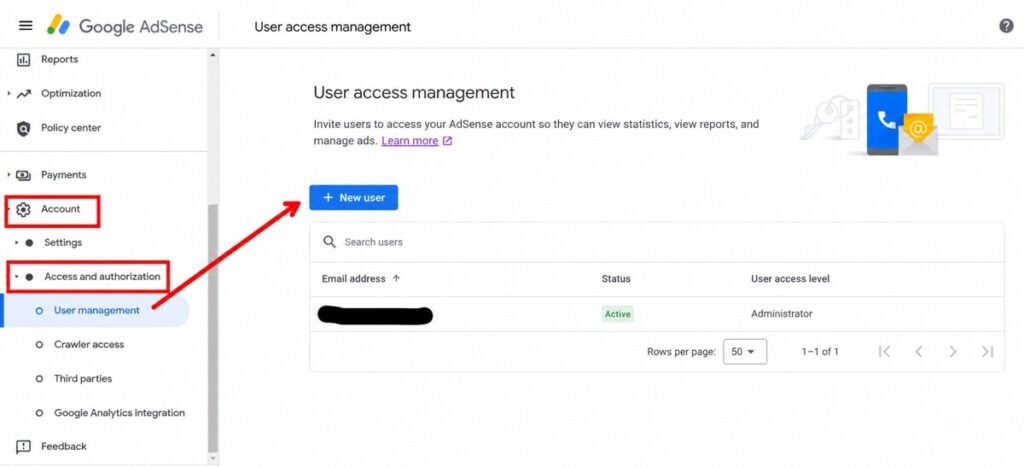Screen dimensions: 1024x467
Task: Click the New user button
Action: [x=353, y=198]
